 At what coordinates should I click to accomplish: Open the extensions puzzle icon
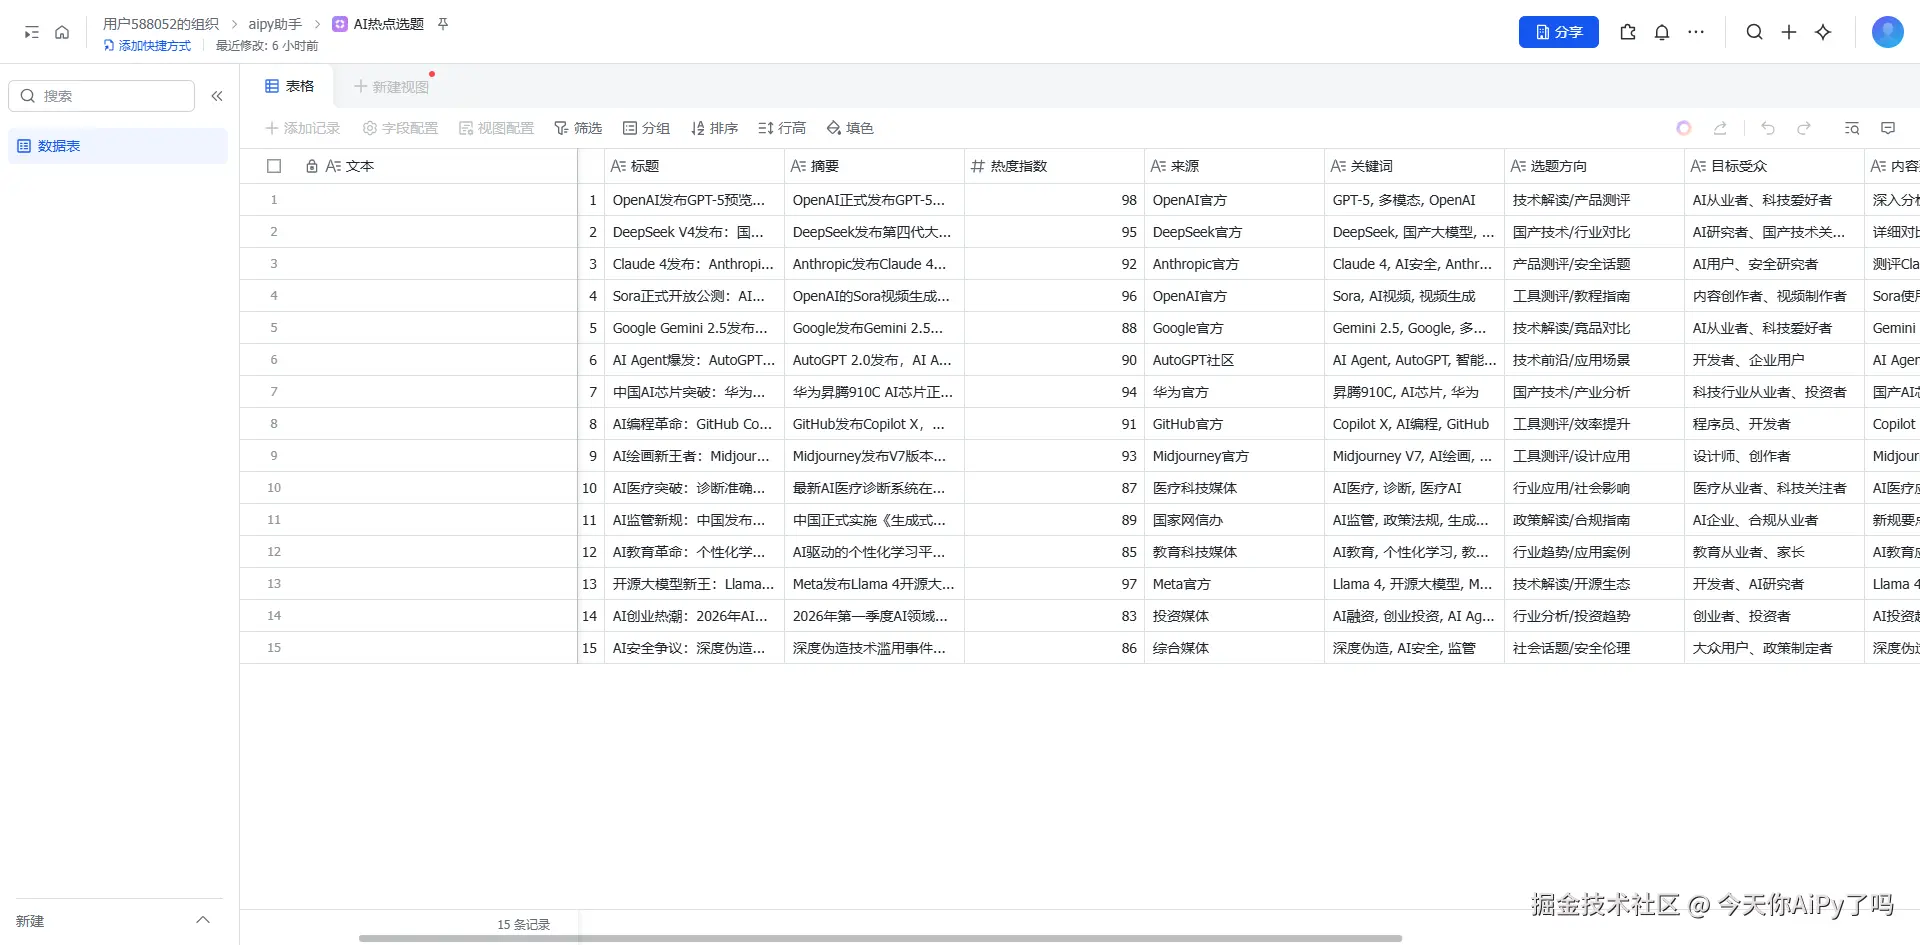pyautogui.click(x=1628, y=32)
